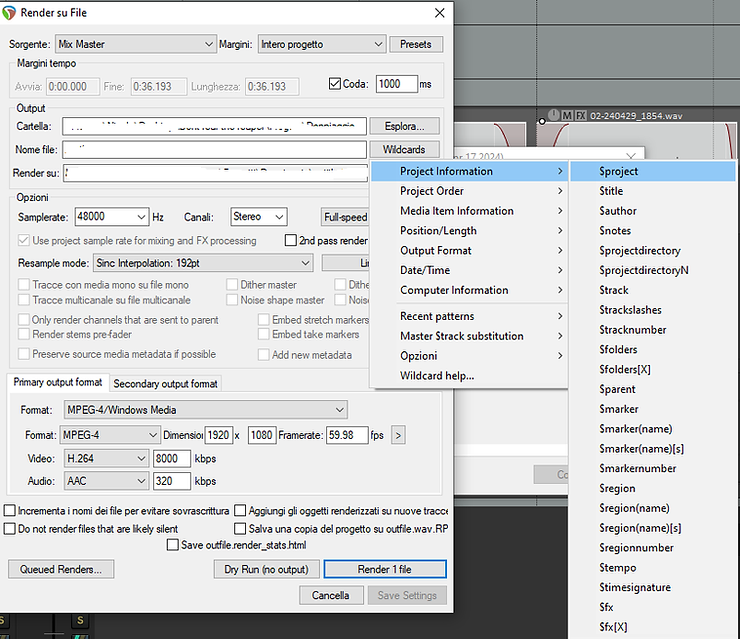Open Resample mode Sinc Interpolation dropdown

203,263
